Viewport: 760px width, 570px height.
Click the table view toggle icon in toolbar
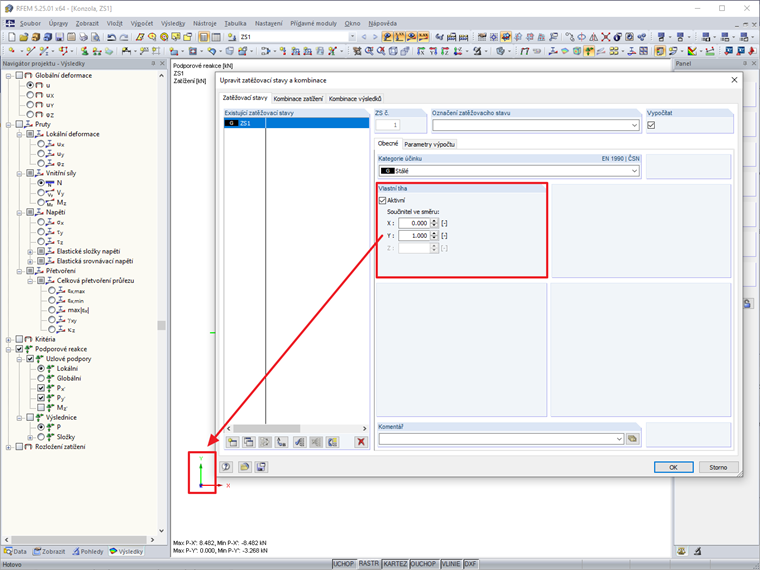point(216,37)
